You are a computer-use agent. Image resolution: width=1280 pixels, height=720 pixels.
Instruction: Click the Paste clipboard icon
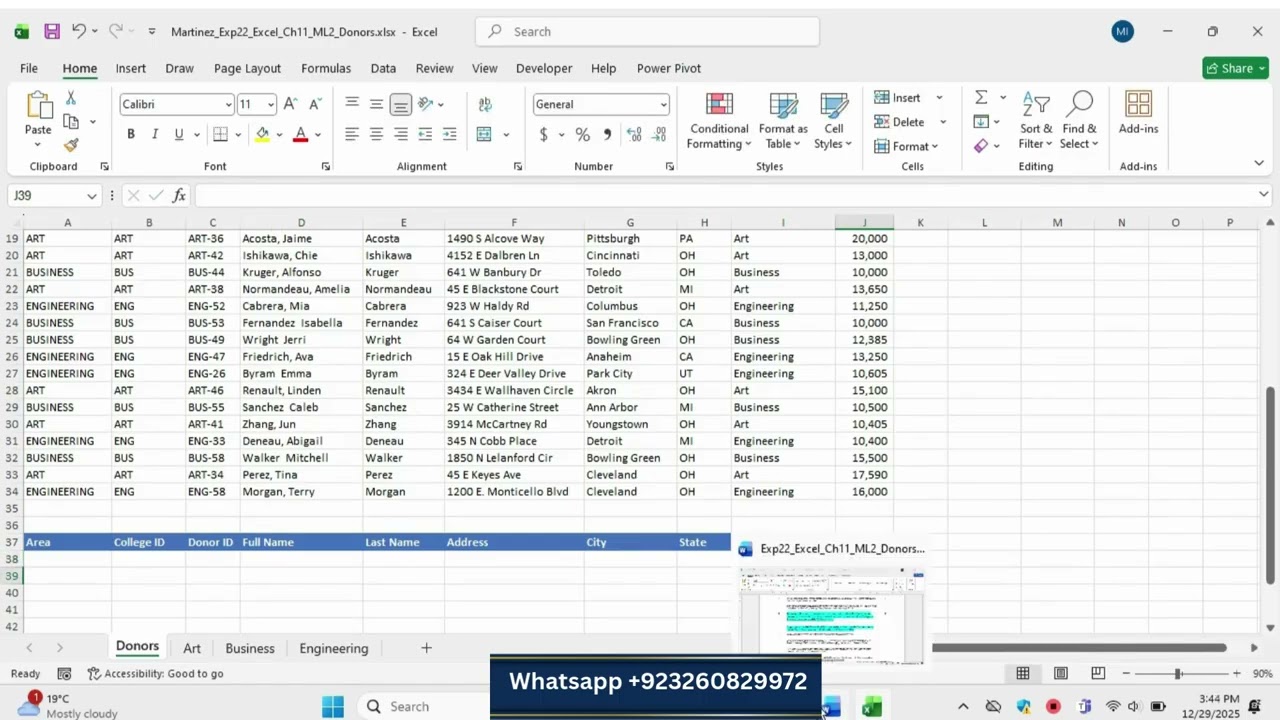38,105
